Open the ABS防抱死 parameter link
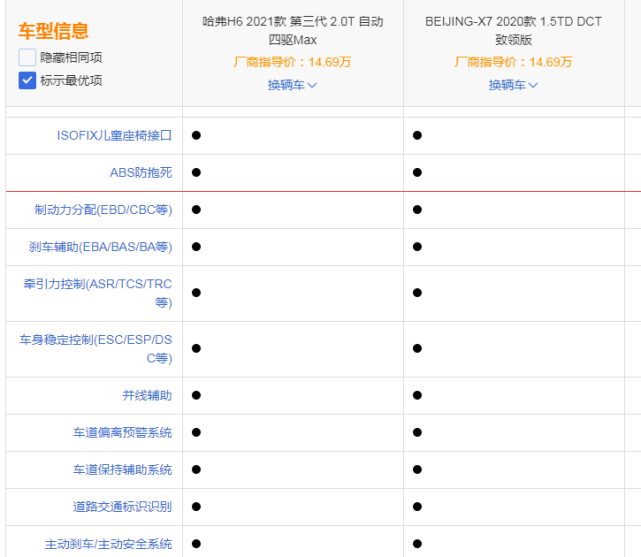This screenshot has height=557, width=641. pyautogui.click(x=141, y=172)
